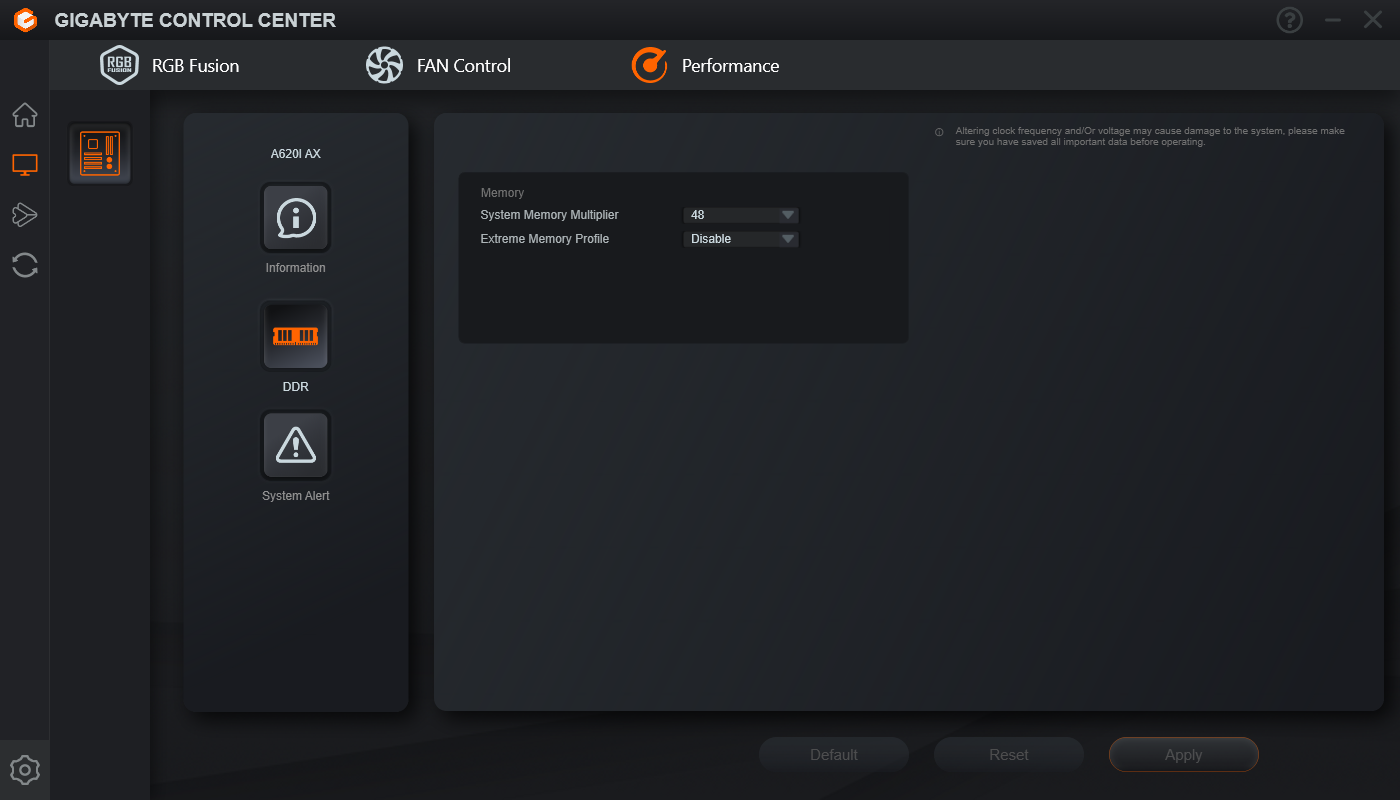Minimize the Gigabyte Control Center window
Viewport: 1400px width, 800px height.
pos(1332,20)
